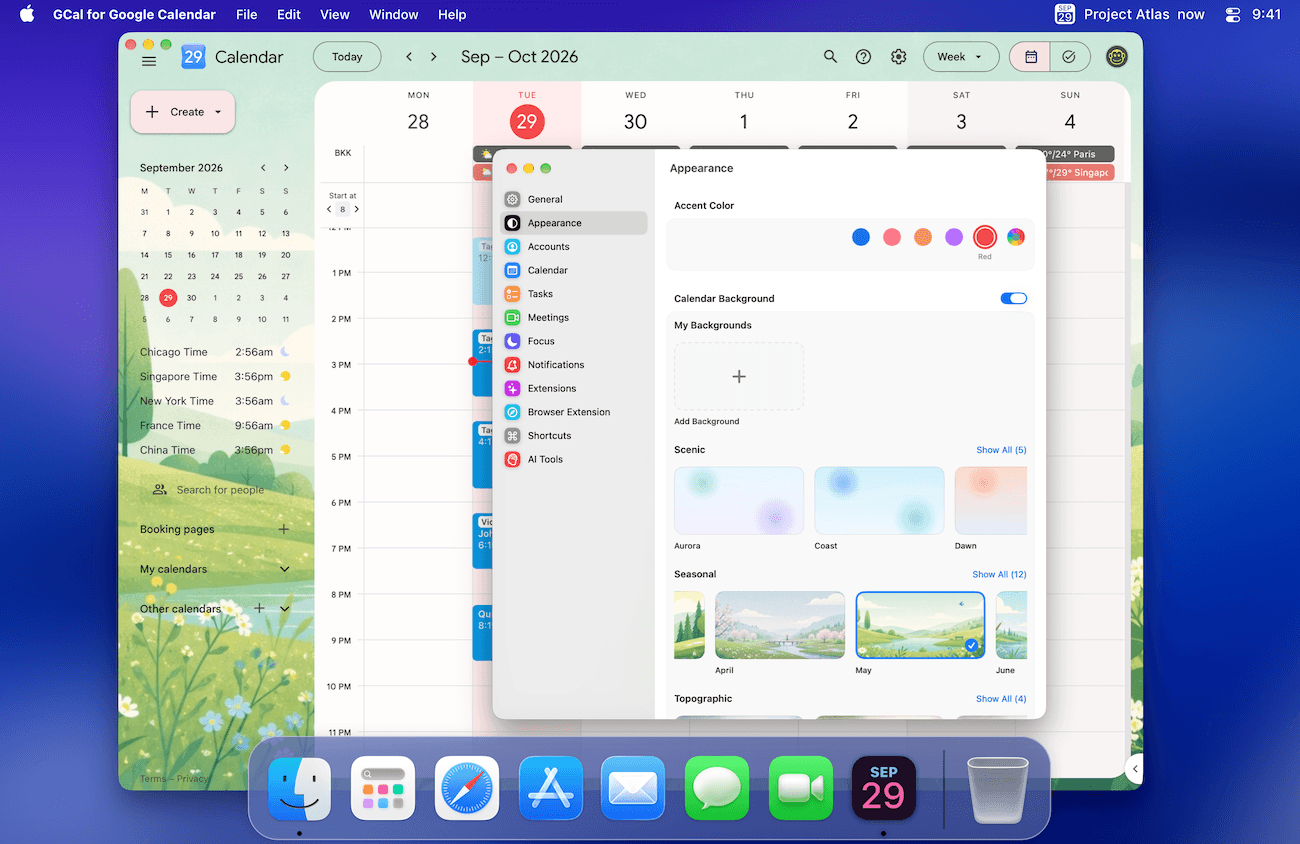1300x844 pixels.
Task: Show next month in mini calendar
Action: point(286,168)
